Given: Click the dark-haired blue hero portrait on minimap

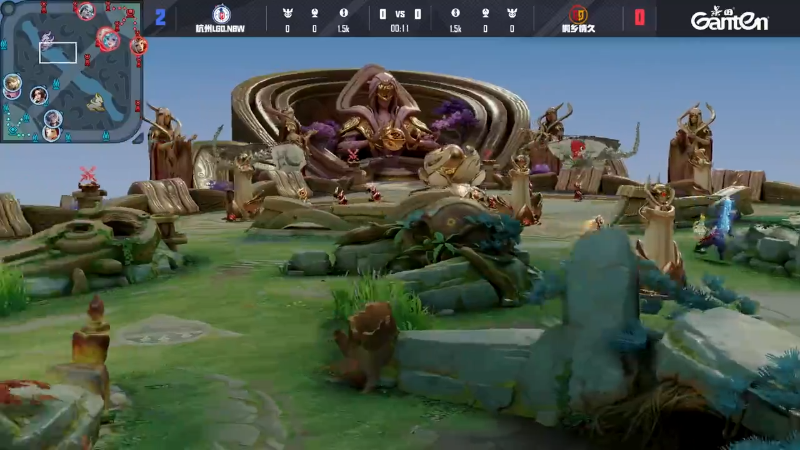Looking at the screenshot, I should [39, 95].
